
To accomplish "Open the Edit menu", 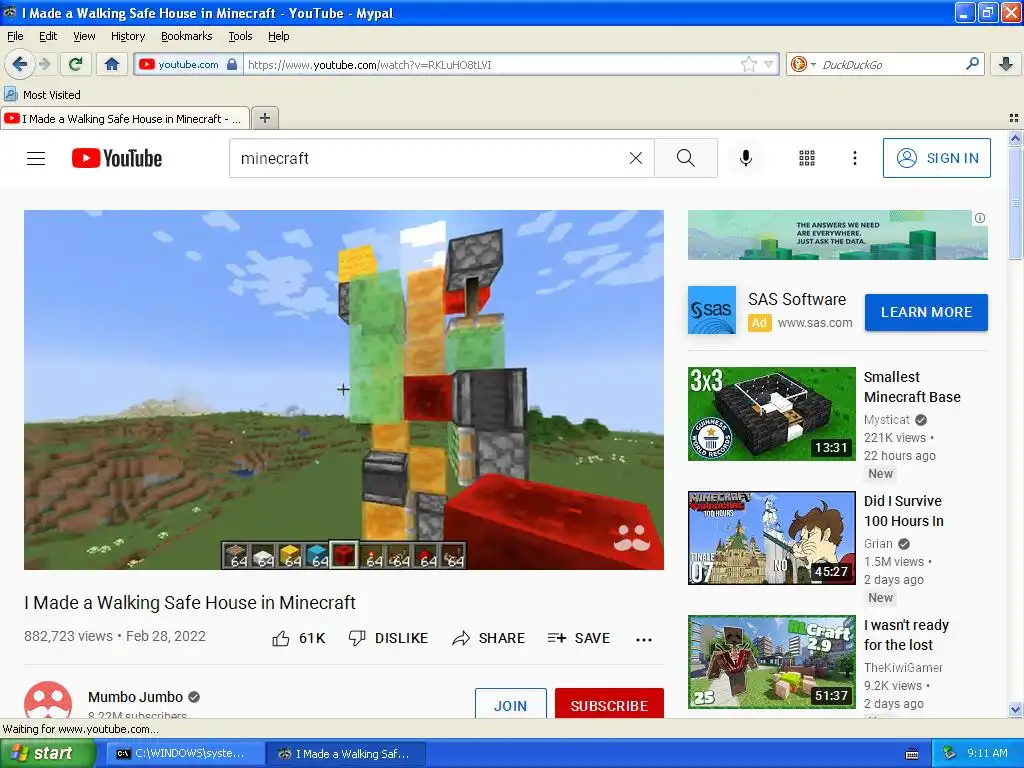I will (48, 36).
